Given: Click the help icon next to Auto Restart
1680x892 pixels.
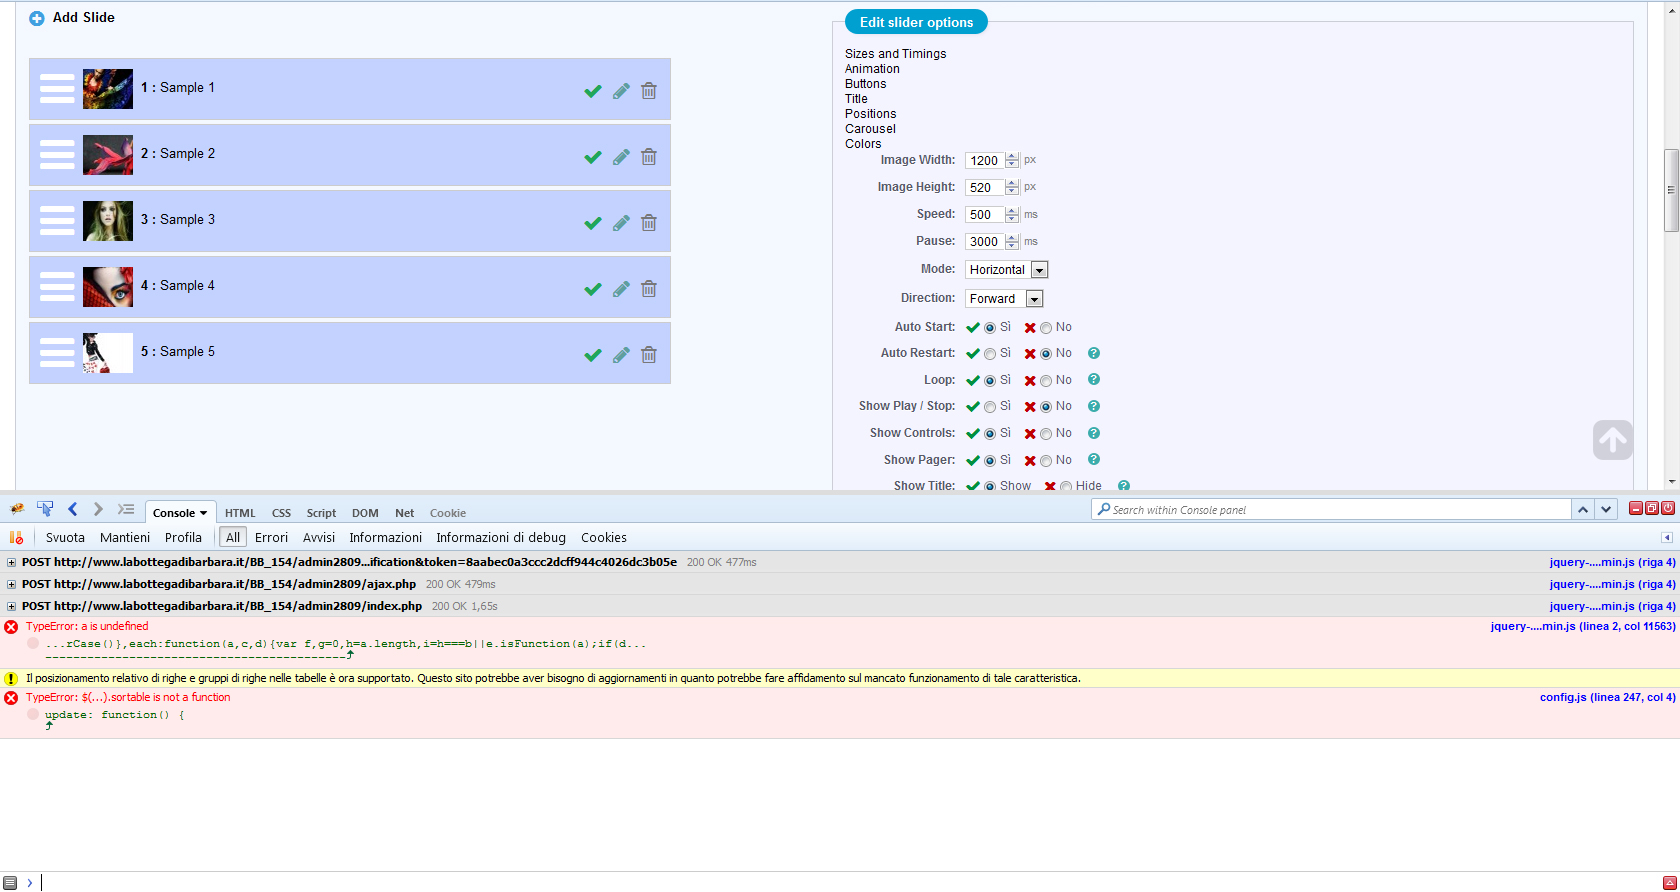Looking at the screenshot, I should [x=1094, y=353].
